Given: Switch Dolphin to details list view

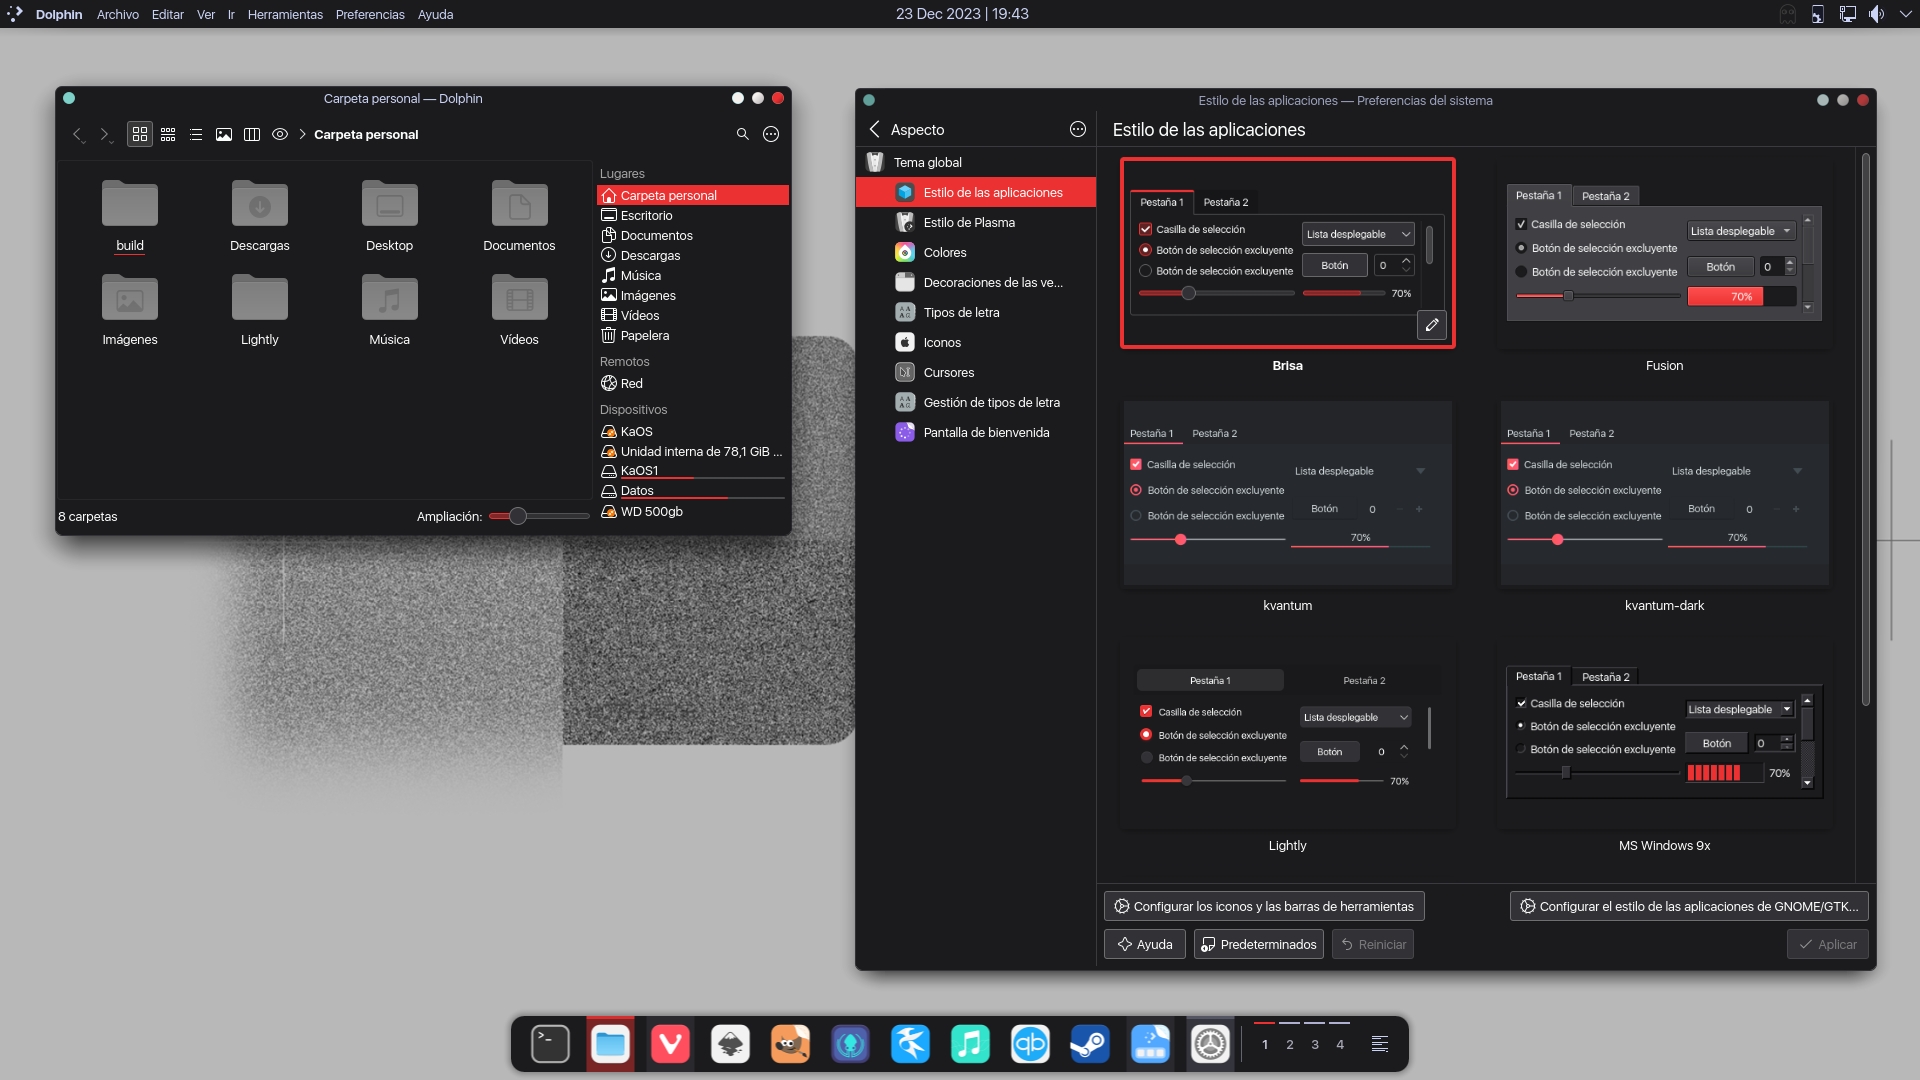Looking at the screenshot, I should pos(196,134).
